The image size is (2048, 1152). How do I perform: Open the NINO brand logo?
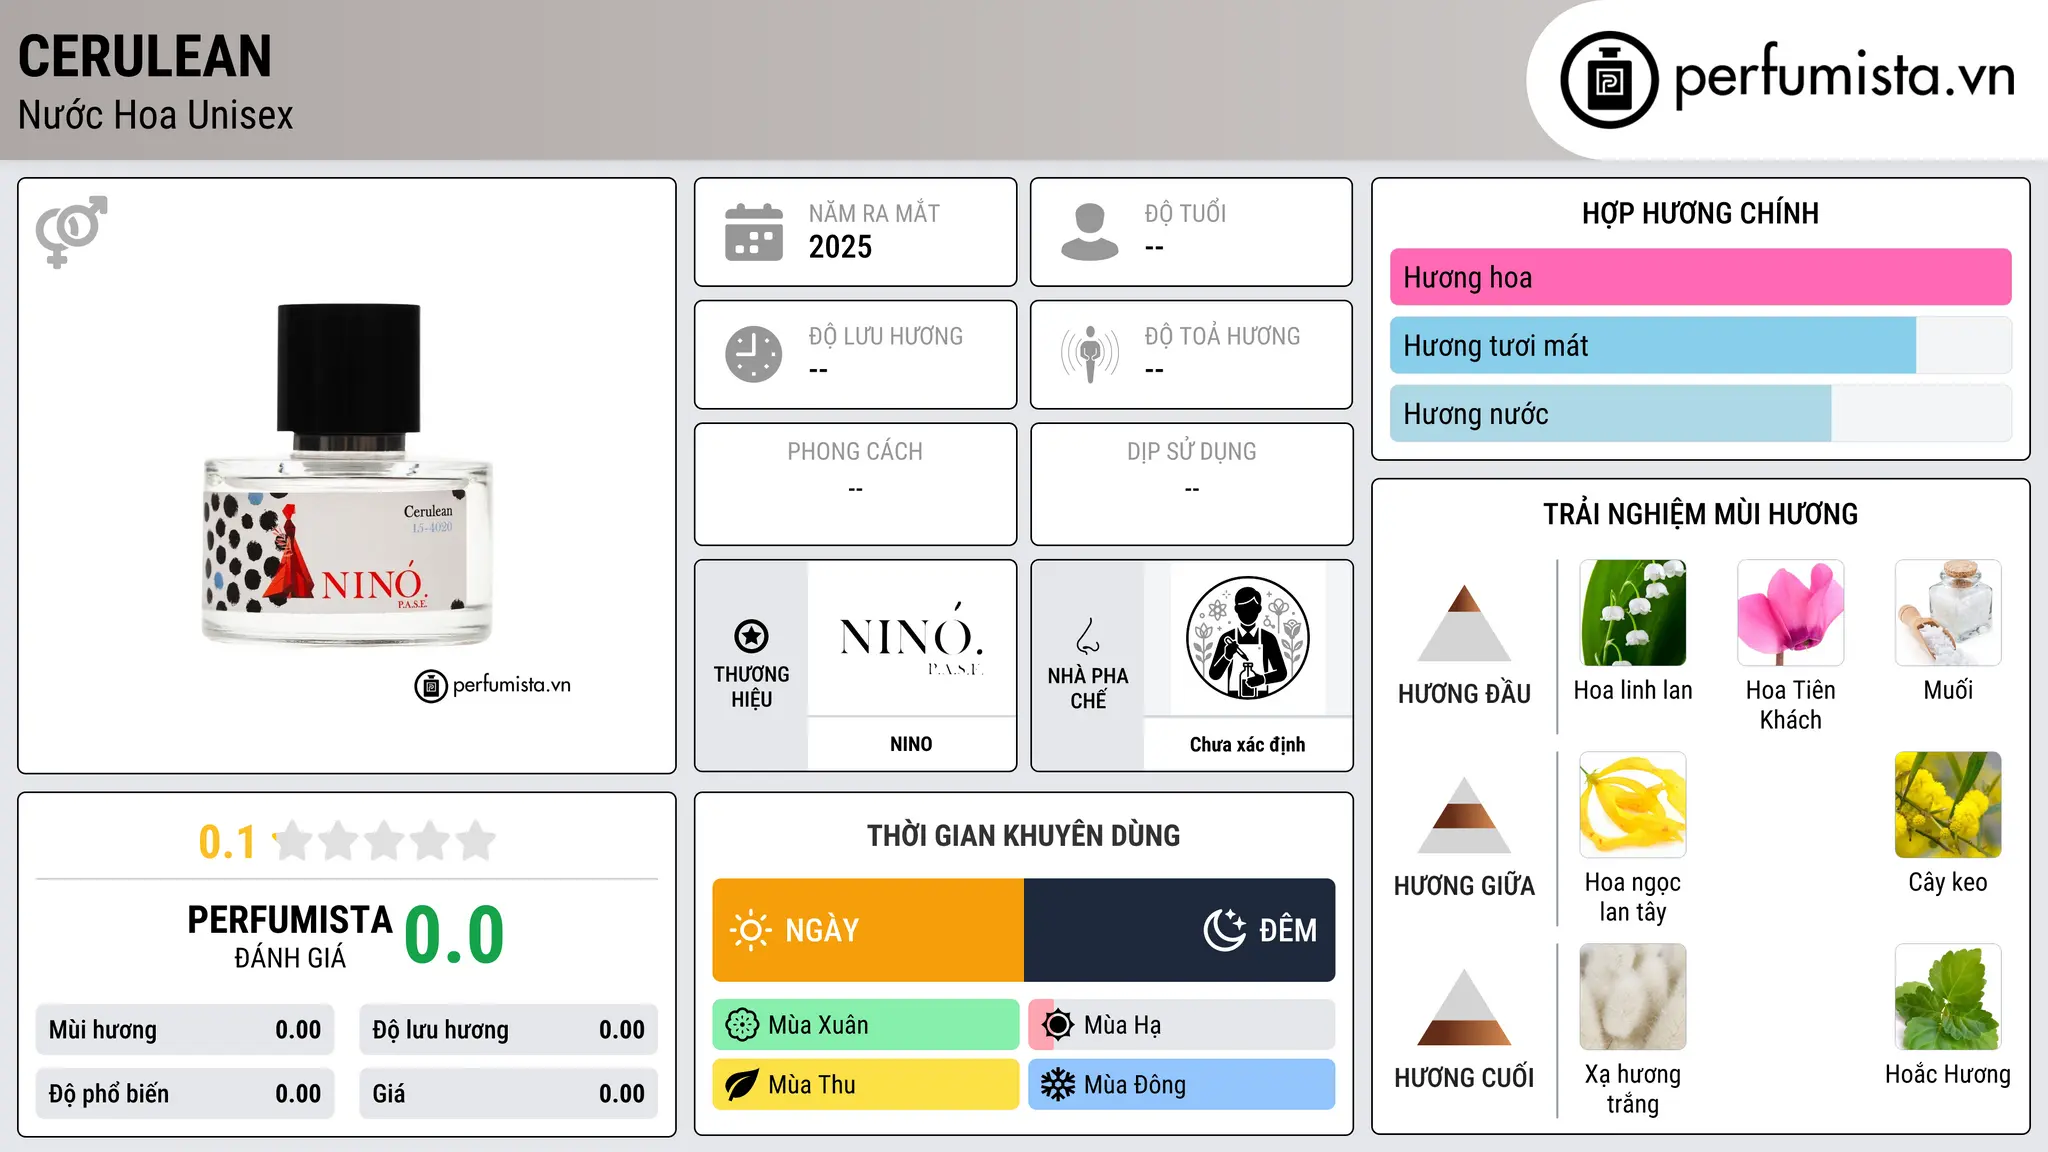pos(911,638)
